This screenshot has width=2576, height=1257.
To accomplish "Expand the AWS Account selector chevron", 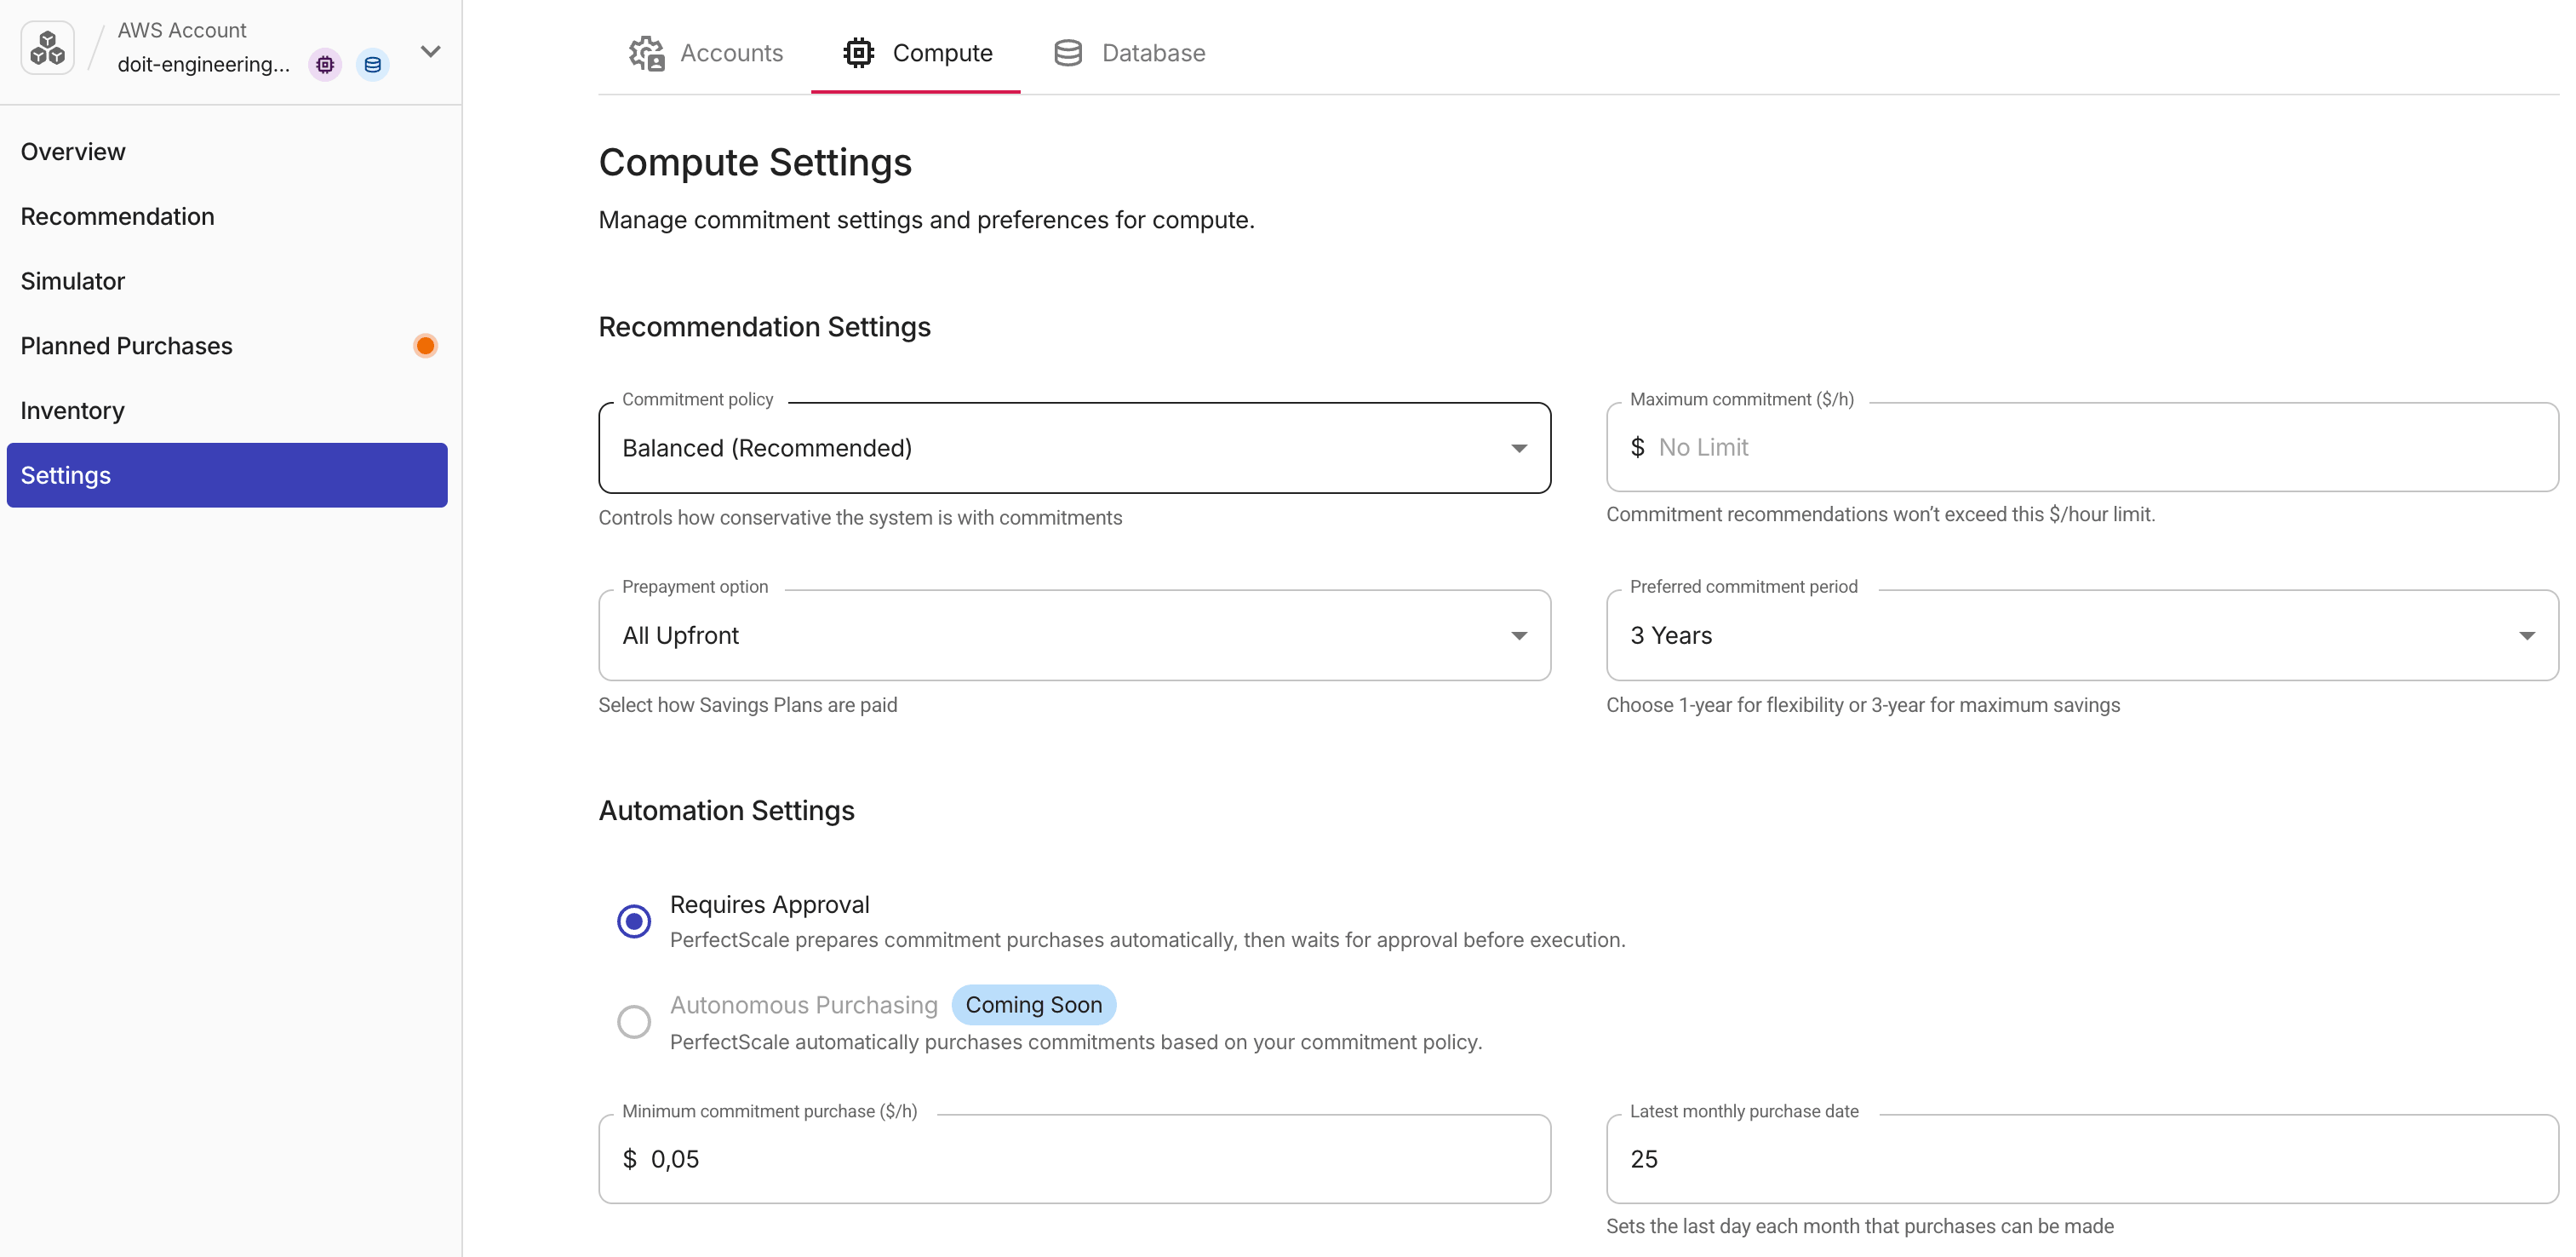I will tap(431, 51).
